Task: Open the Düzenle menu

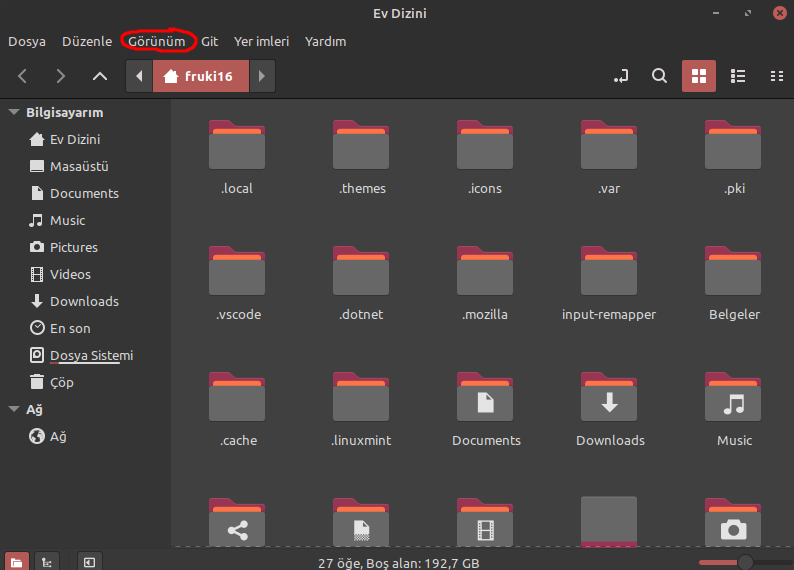Action: coord(87,42)
